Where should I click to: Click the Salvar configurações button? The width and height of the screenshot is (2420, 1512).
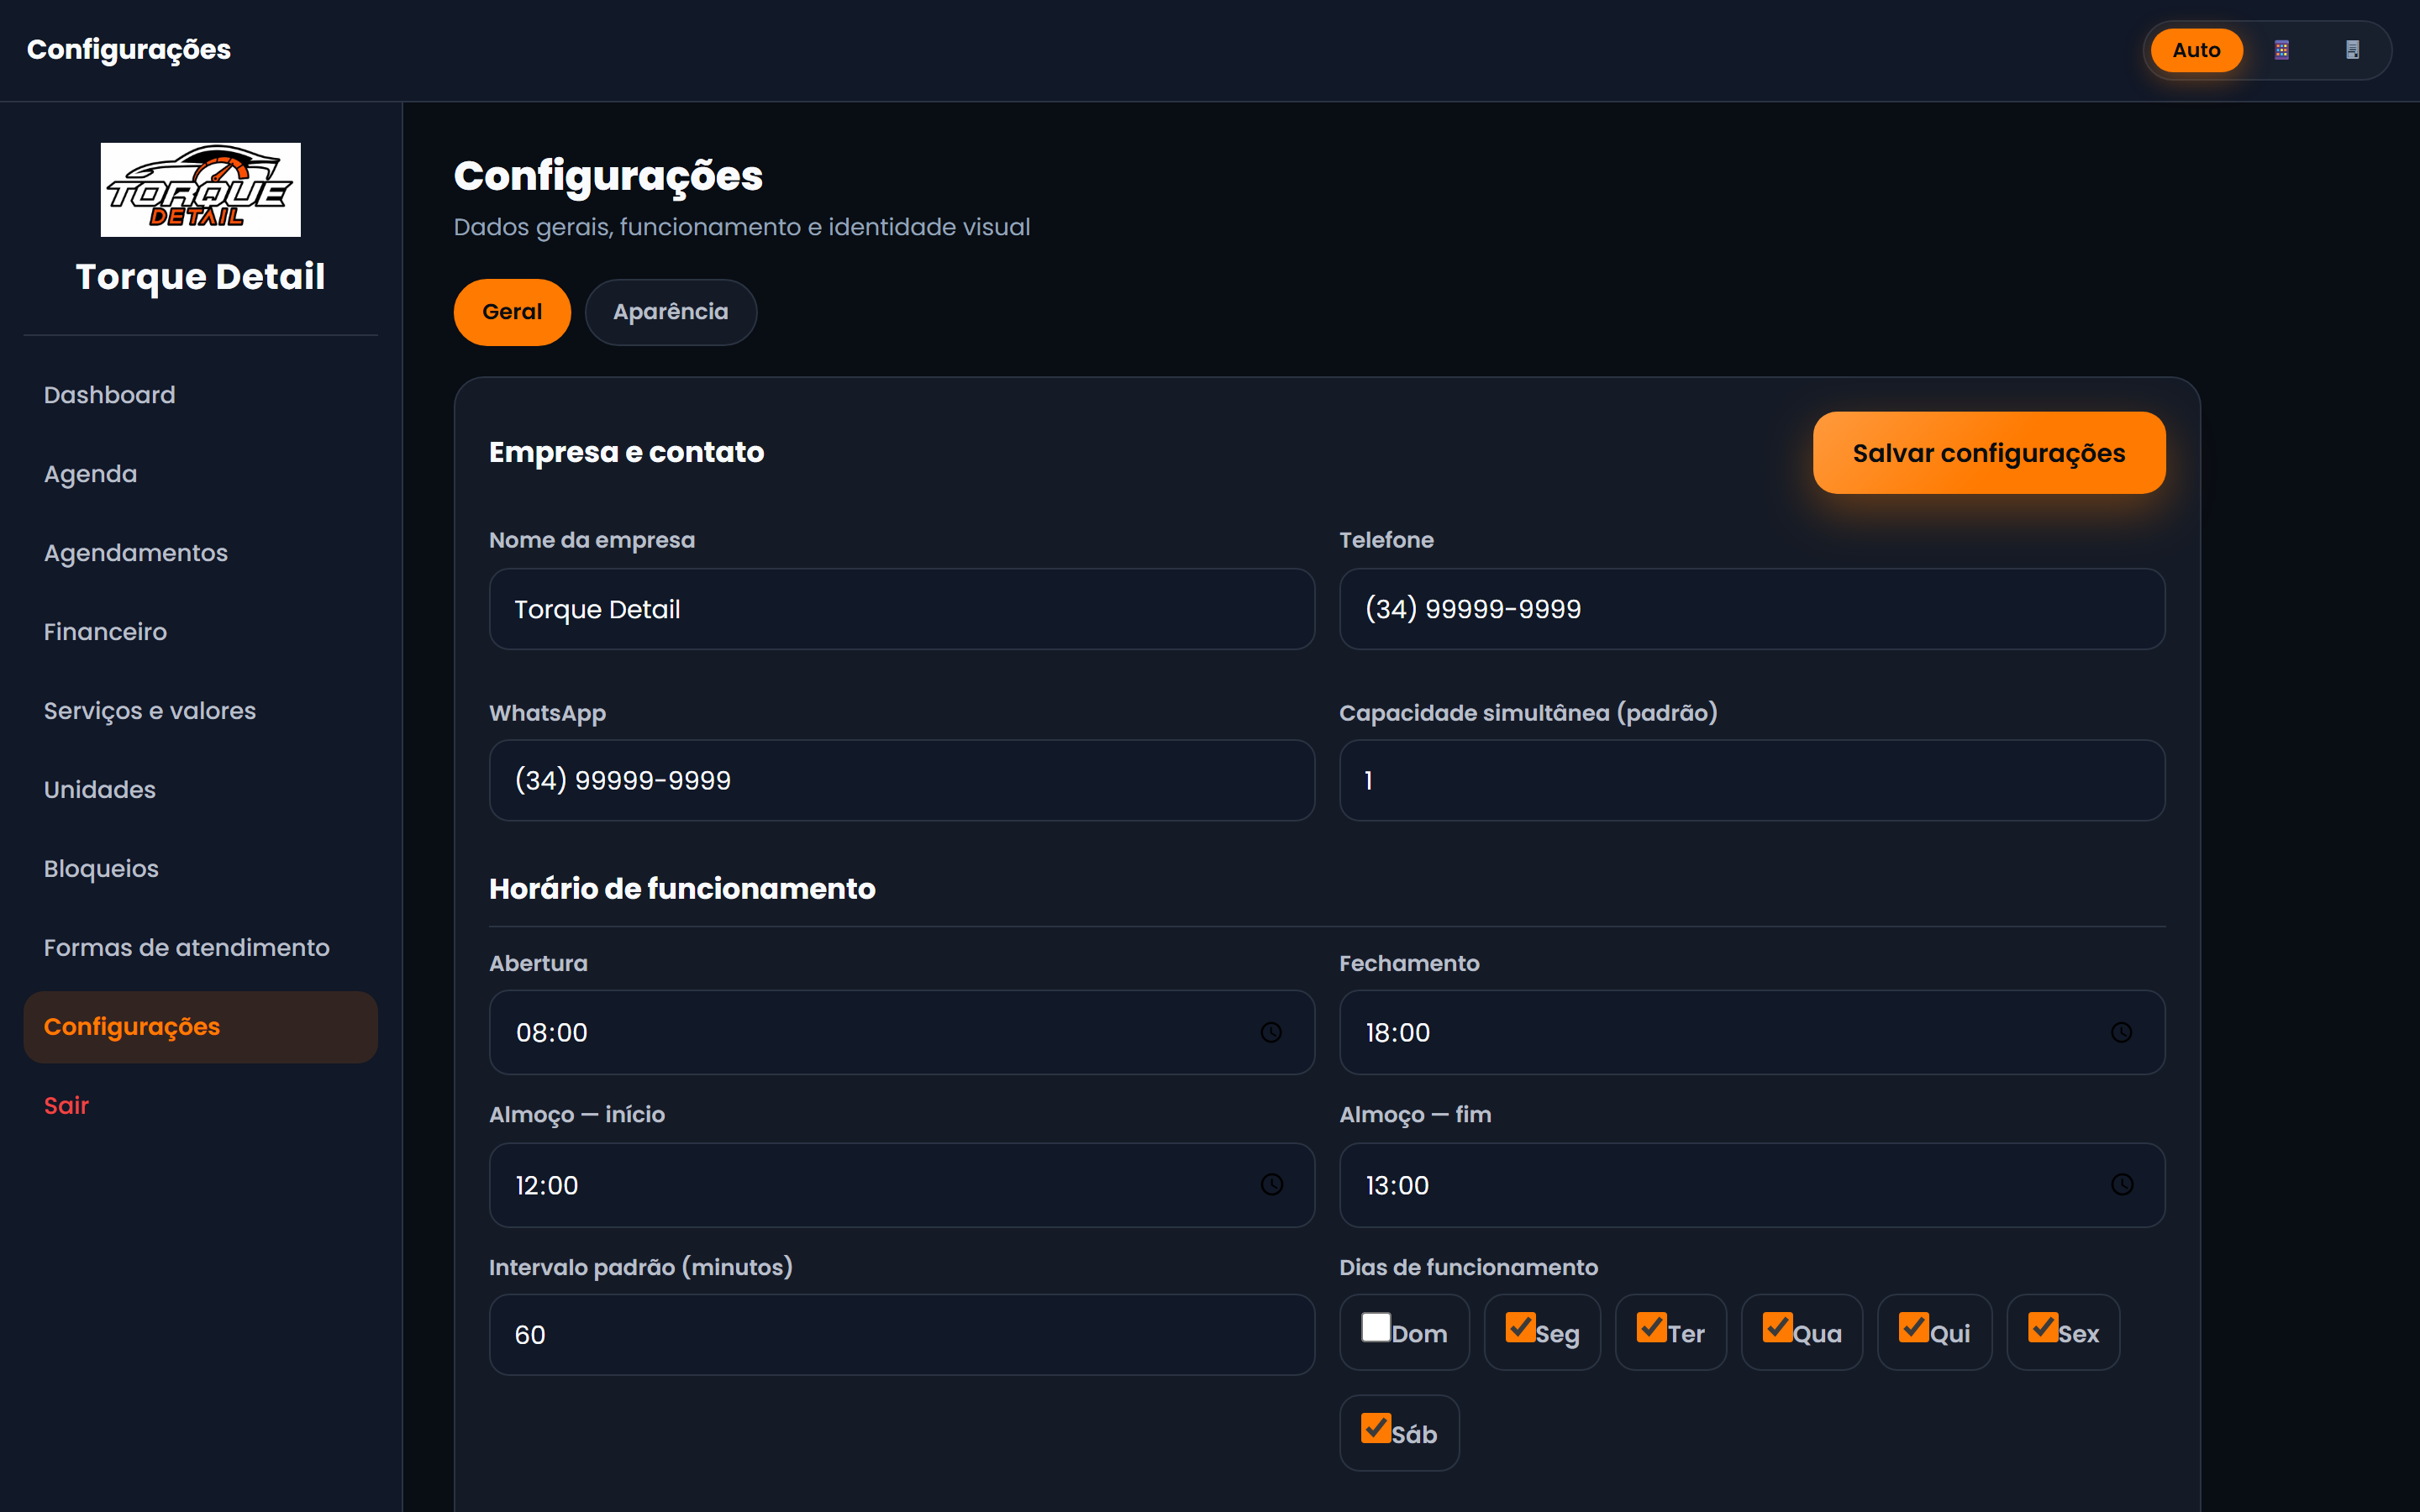[x=1989, y=453]
